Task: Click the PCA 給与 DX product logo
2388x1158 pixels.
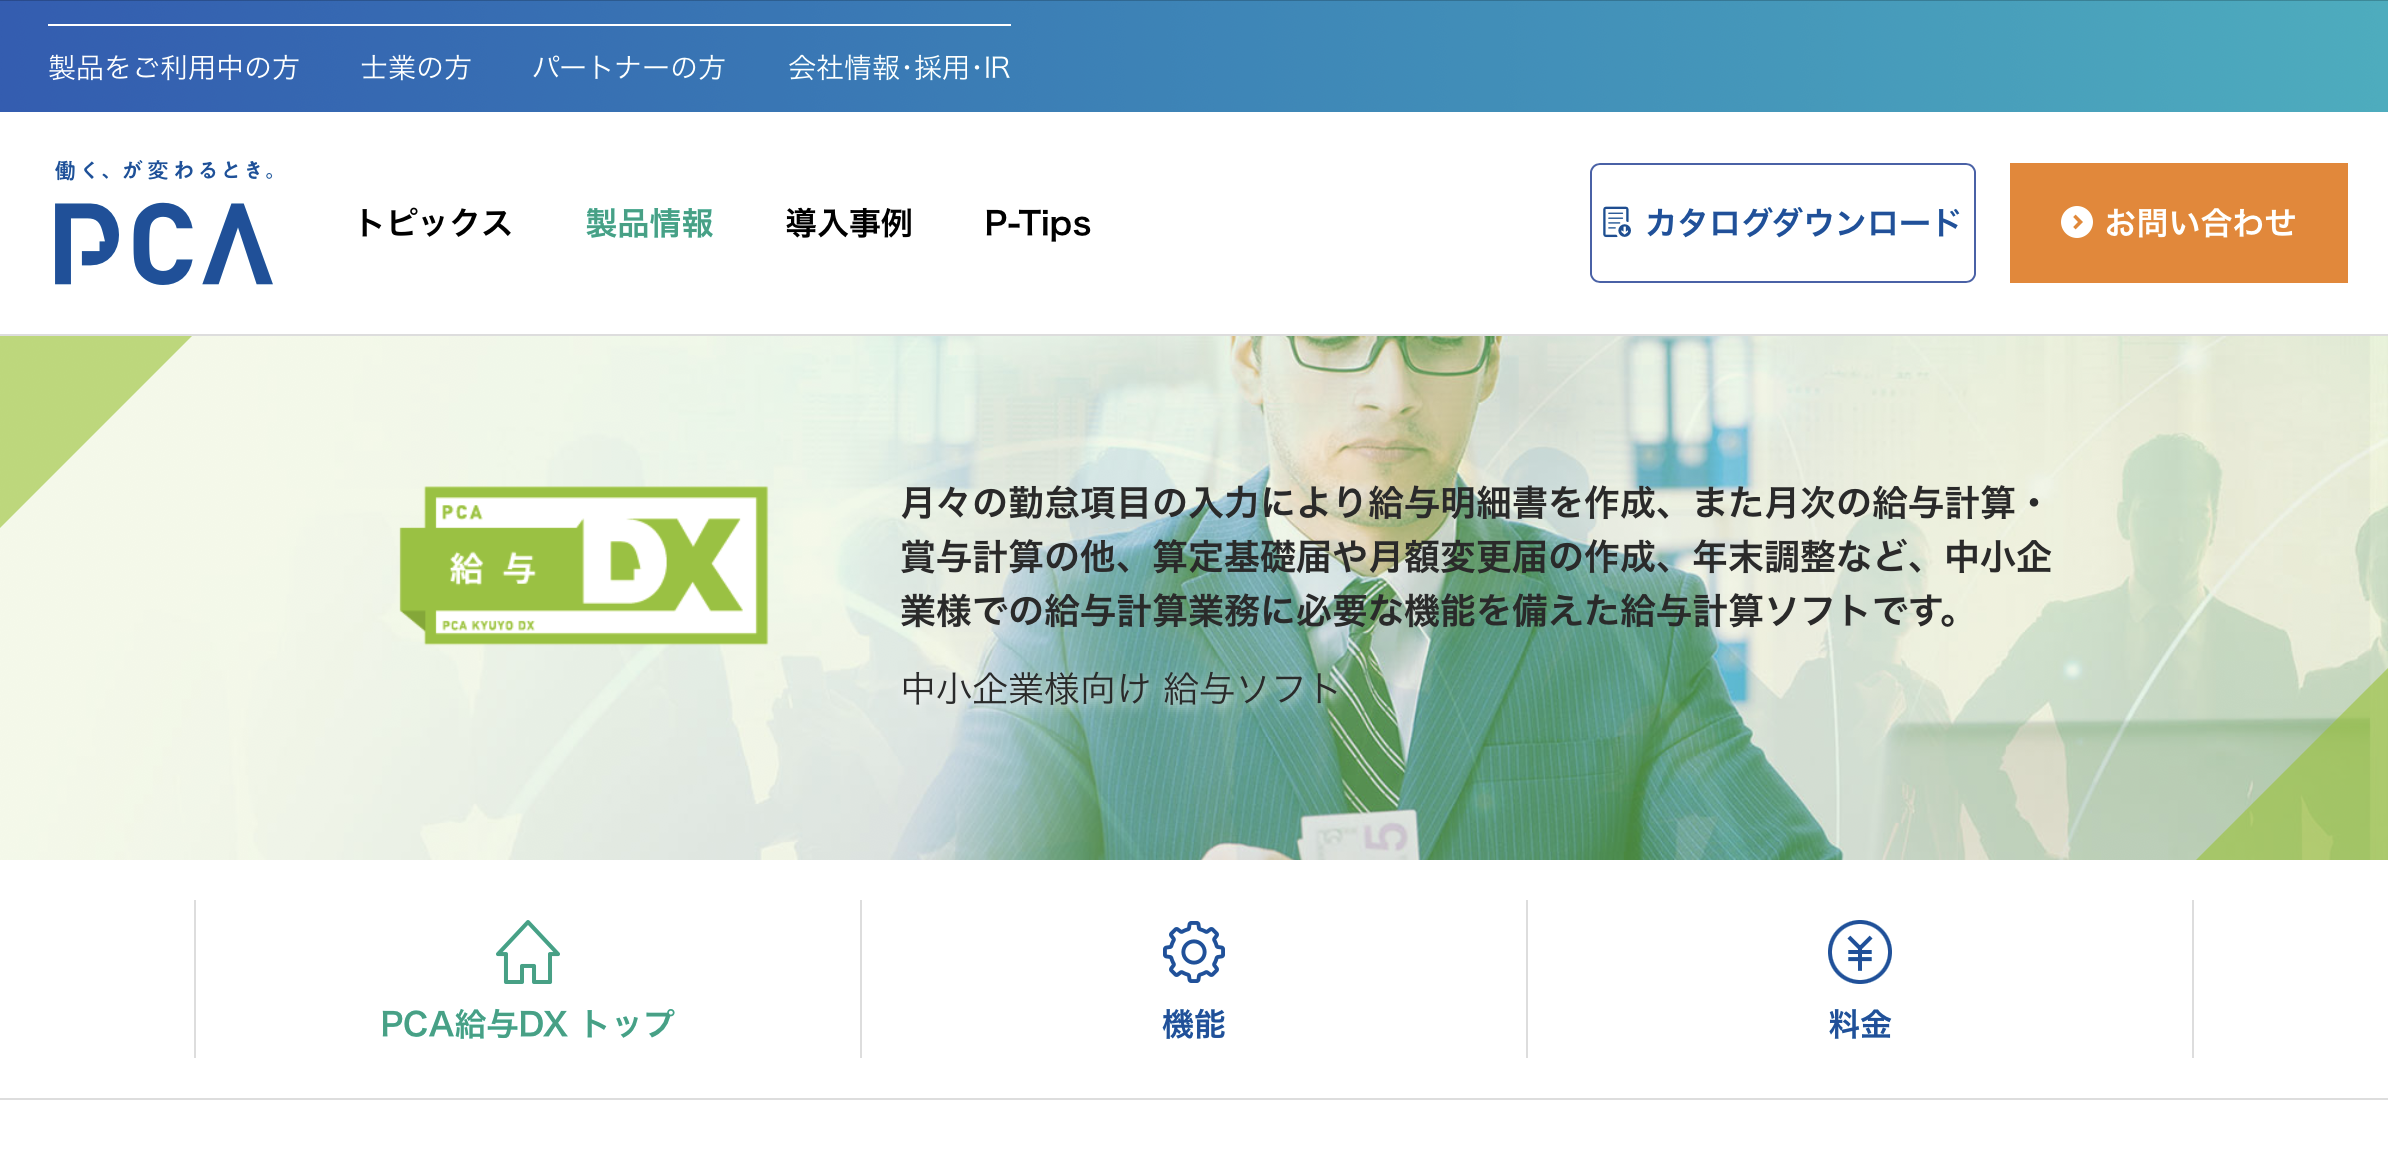Action: click(584, 565)
